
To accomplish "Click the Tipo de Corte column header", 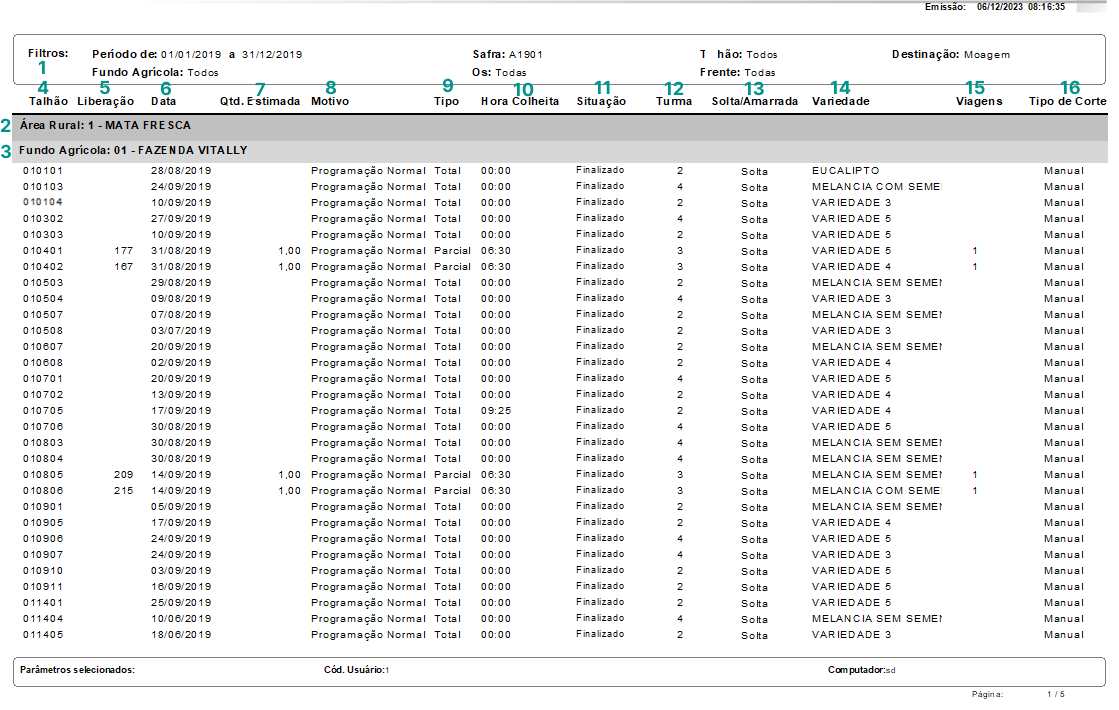I will [x=1068, y=101].
